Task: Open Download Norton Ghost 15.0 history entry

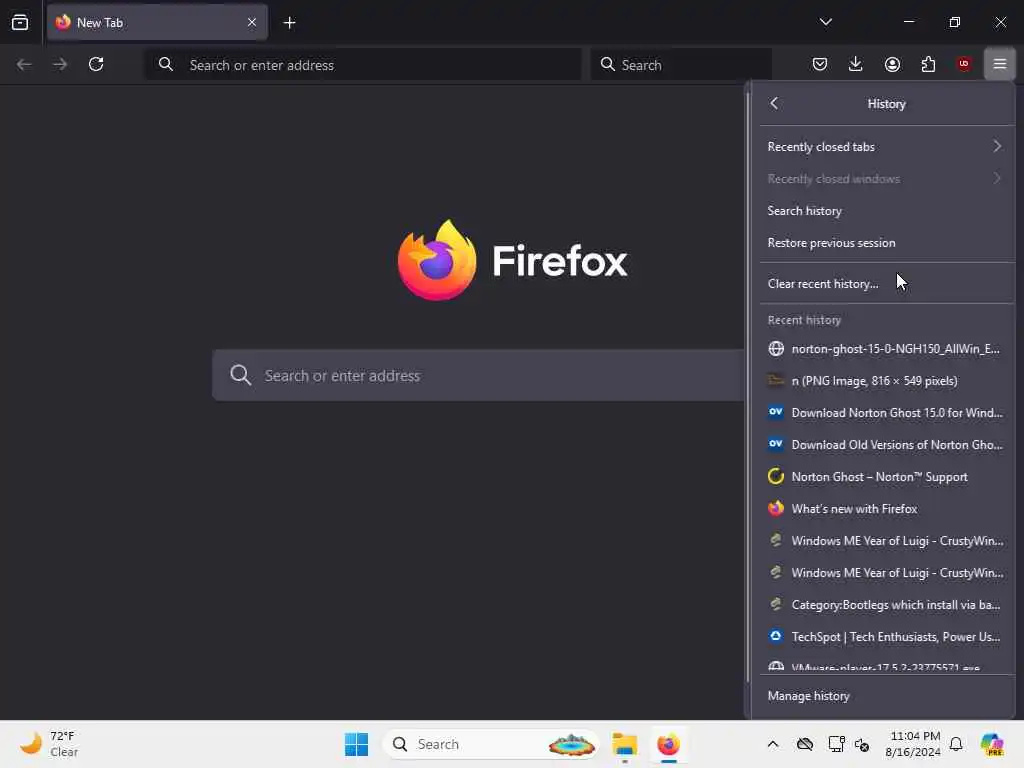Action: coord(886,413)
